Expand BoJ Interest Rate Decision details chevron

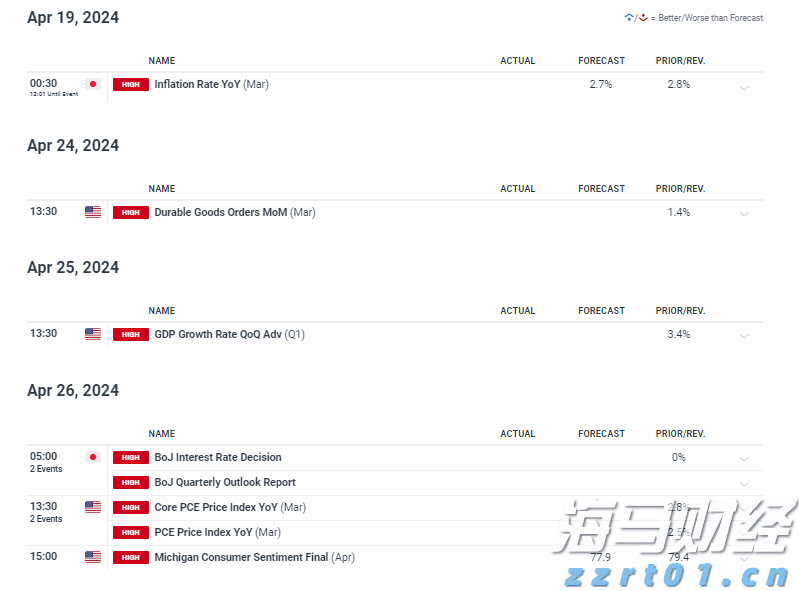pyautogui.click(x=744, y=459)
